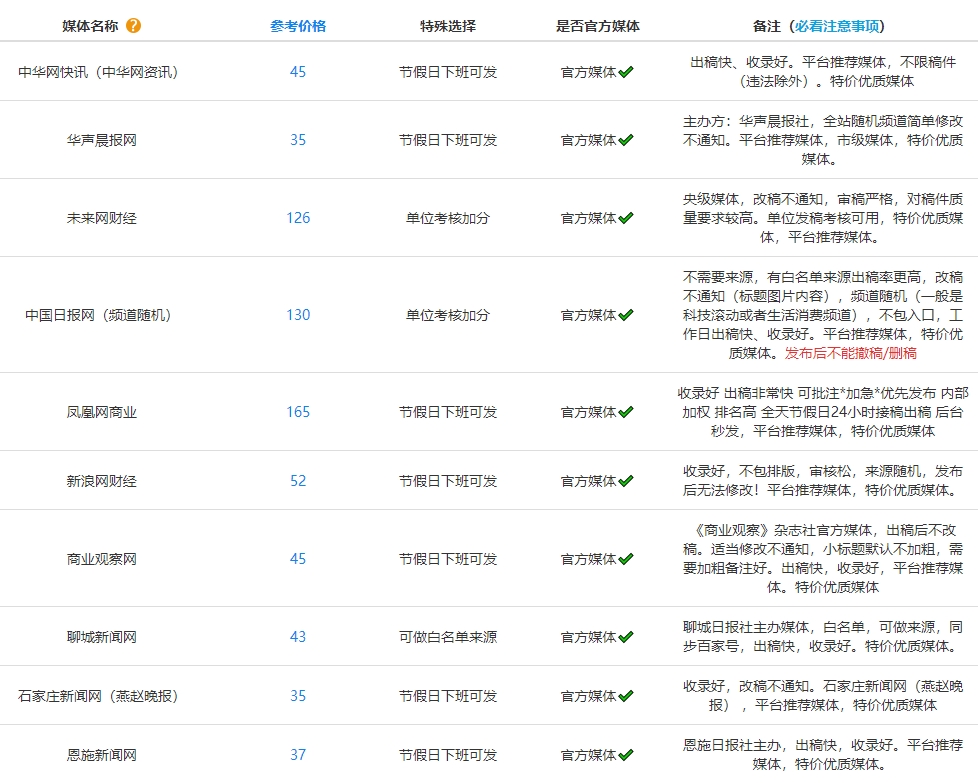This screenshot has height=783, width=978.
Task: Click 节假日下班可发 in 凤凰网商业 row
Action: pos(448,412)
